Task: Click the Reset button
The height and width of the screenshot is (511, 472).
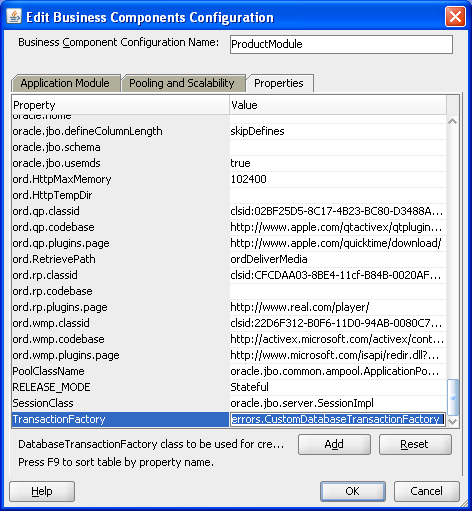Action: click(415, 444)
